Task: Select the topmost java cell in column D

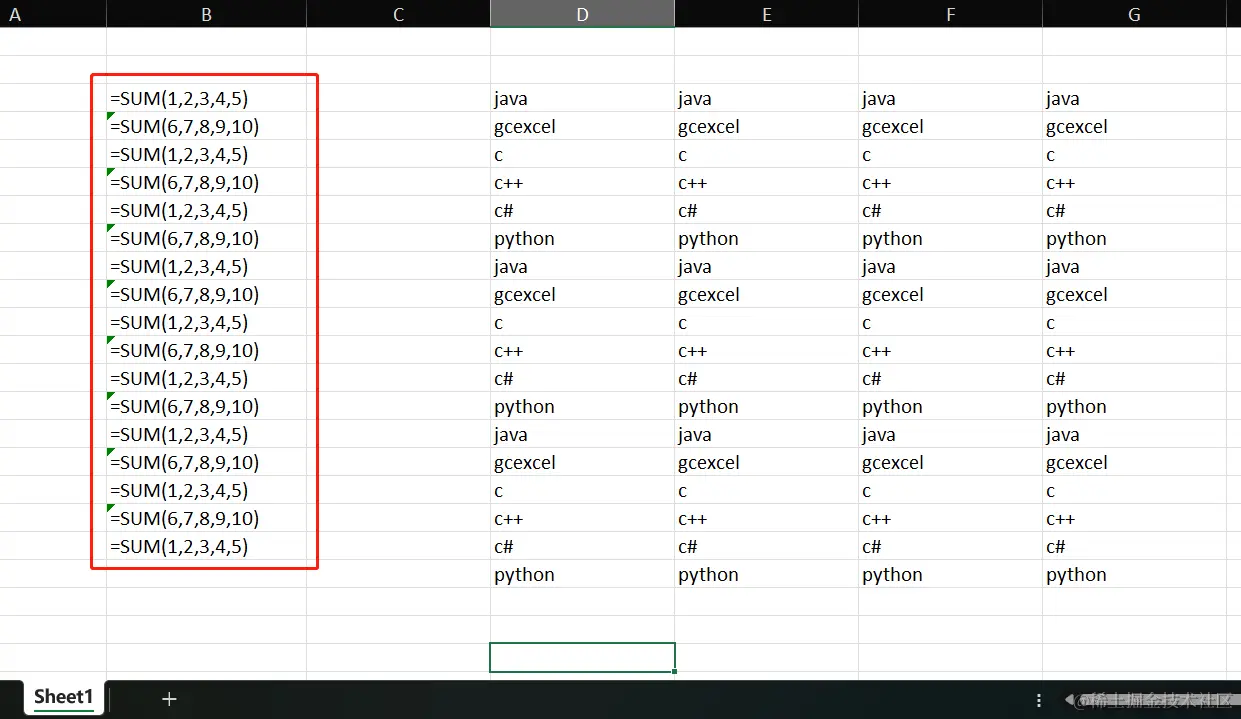Action: coord(582,98)
